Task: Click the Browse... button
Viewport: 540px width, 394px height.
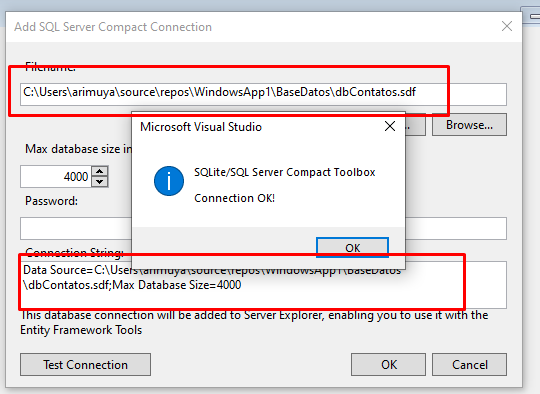Action: pyautogui.click(x=469, y=125)
